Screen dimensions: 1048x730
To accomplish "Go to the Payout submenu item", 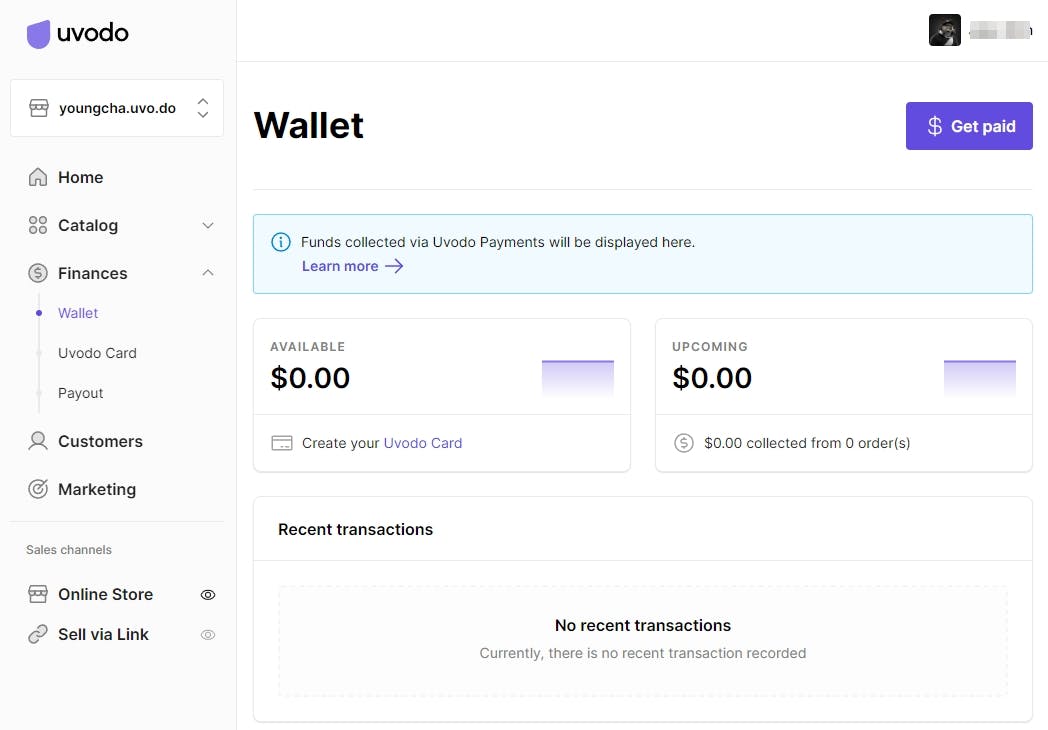I will click(x=81, y=393).
